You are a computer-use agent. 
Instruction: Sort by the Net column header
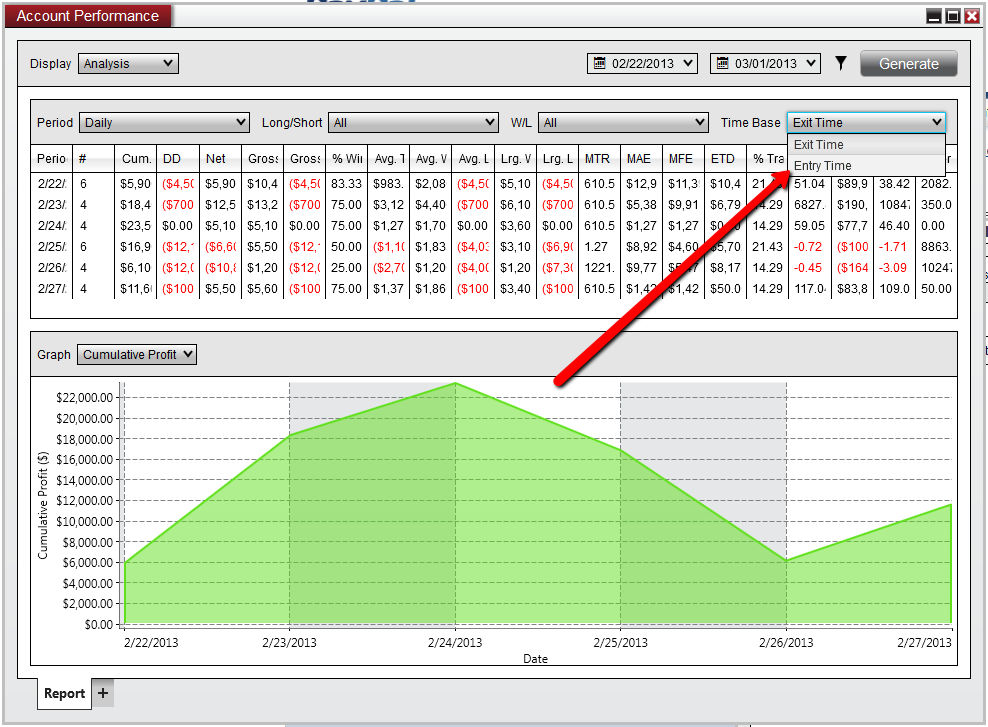tap(221, 159)
